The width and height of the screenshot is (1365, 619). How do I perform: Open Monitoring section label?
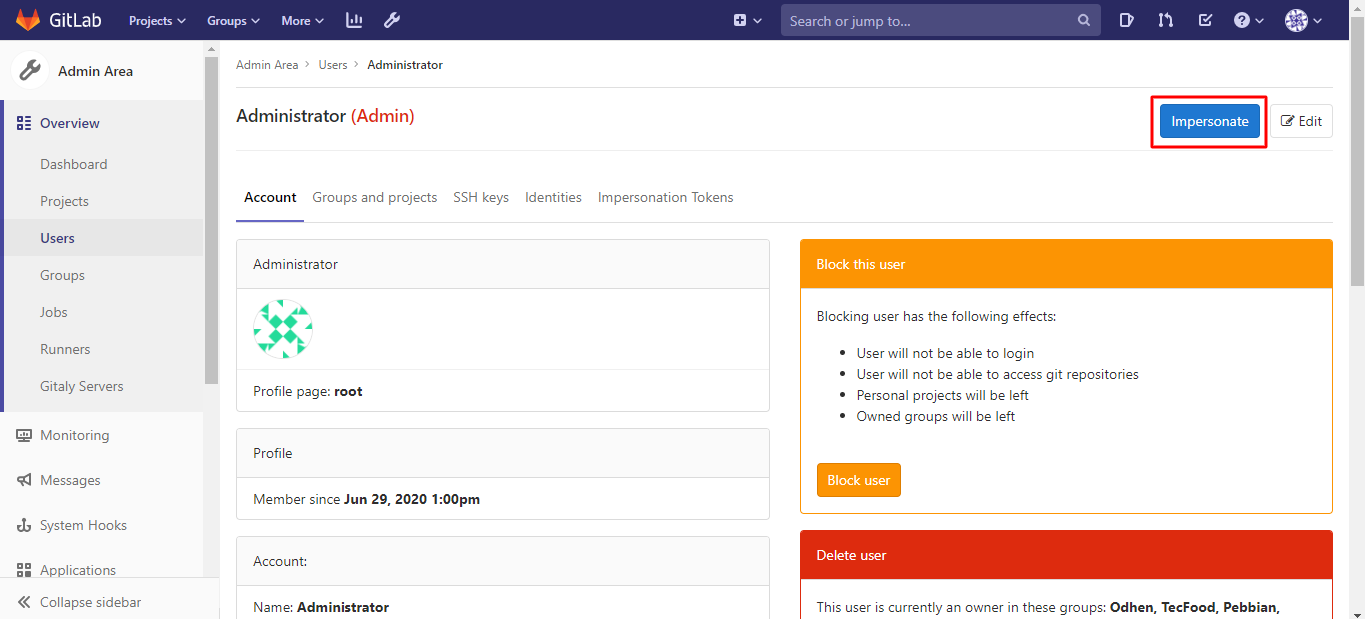pyautogui.click(x=75, y=435)
